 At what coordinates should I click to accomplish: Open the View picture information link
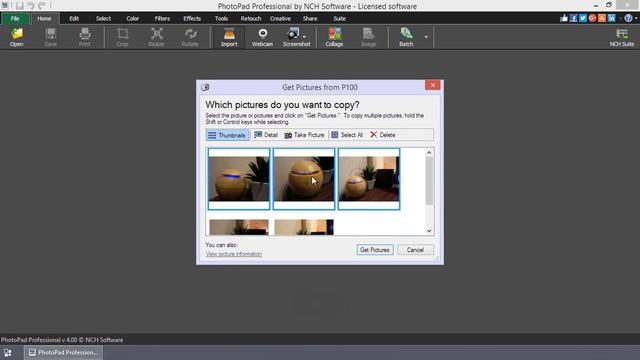[234, 254]
